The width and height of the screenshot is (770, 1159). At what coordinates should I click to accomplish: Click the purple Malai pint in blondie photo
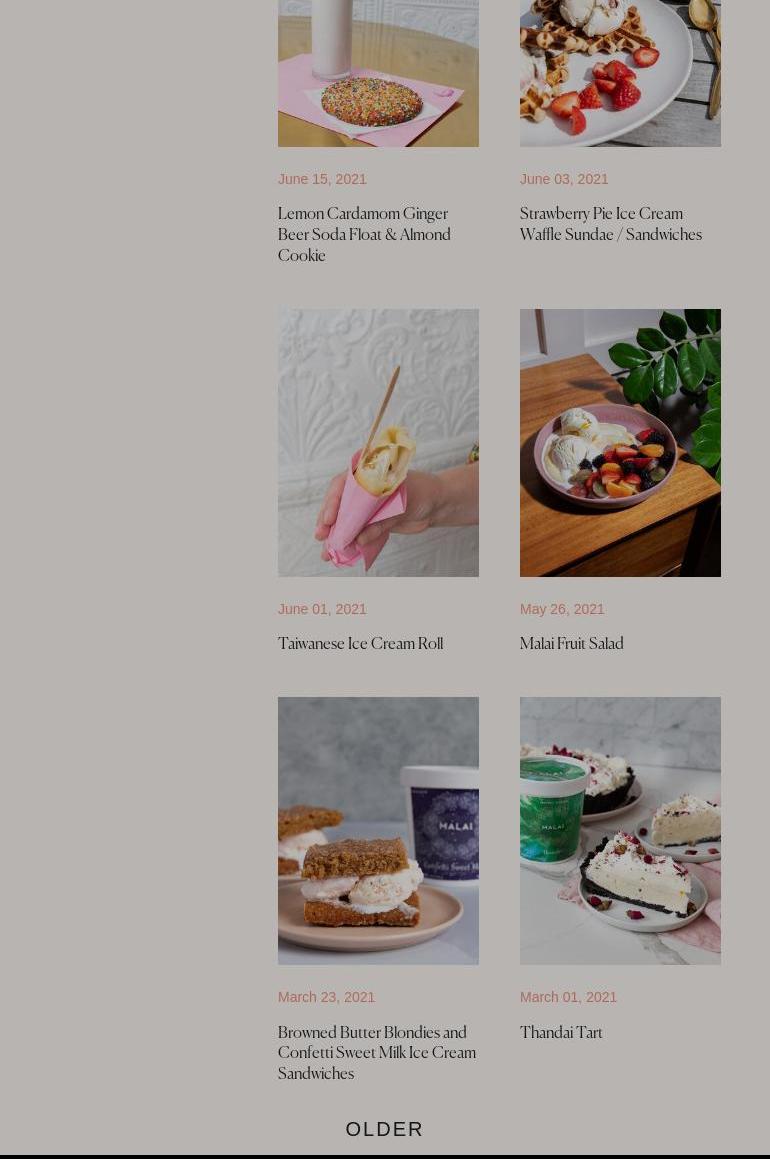pyautogui.click(x=443, y=824)
